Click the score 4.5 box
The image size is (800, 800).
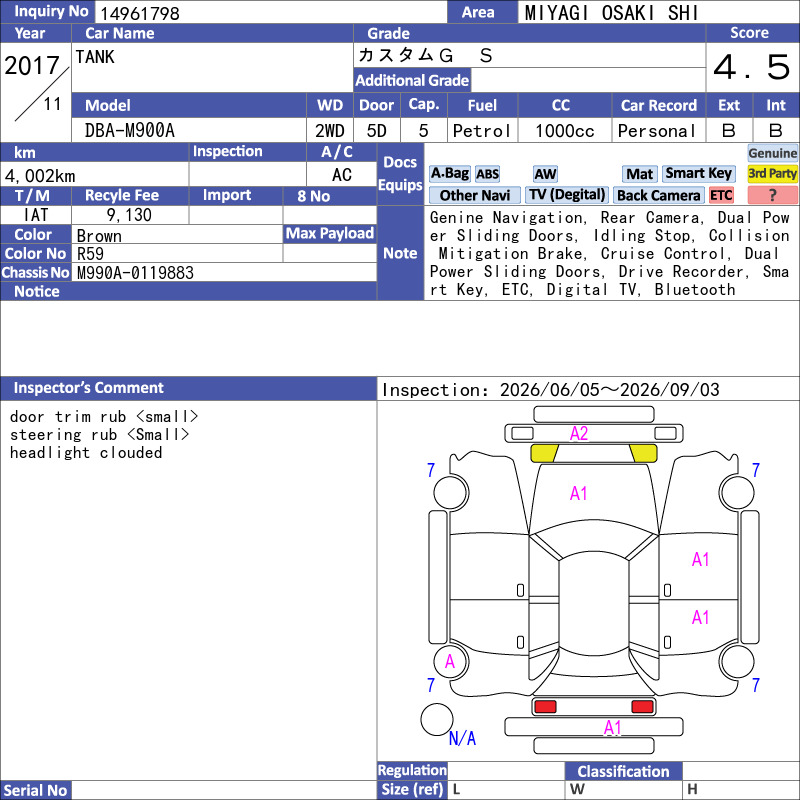click(752, 67)
